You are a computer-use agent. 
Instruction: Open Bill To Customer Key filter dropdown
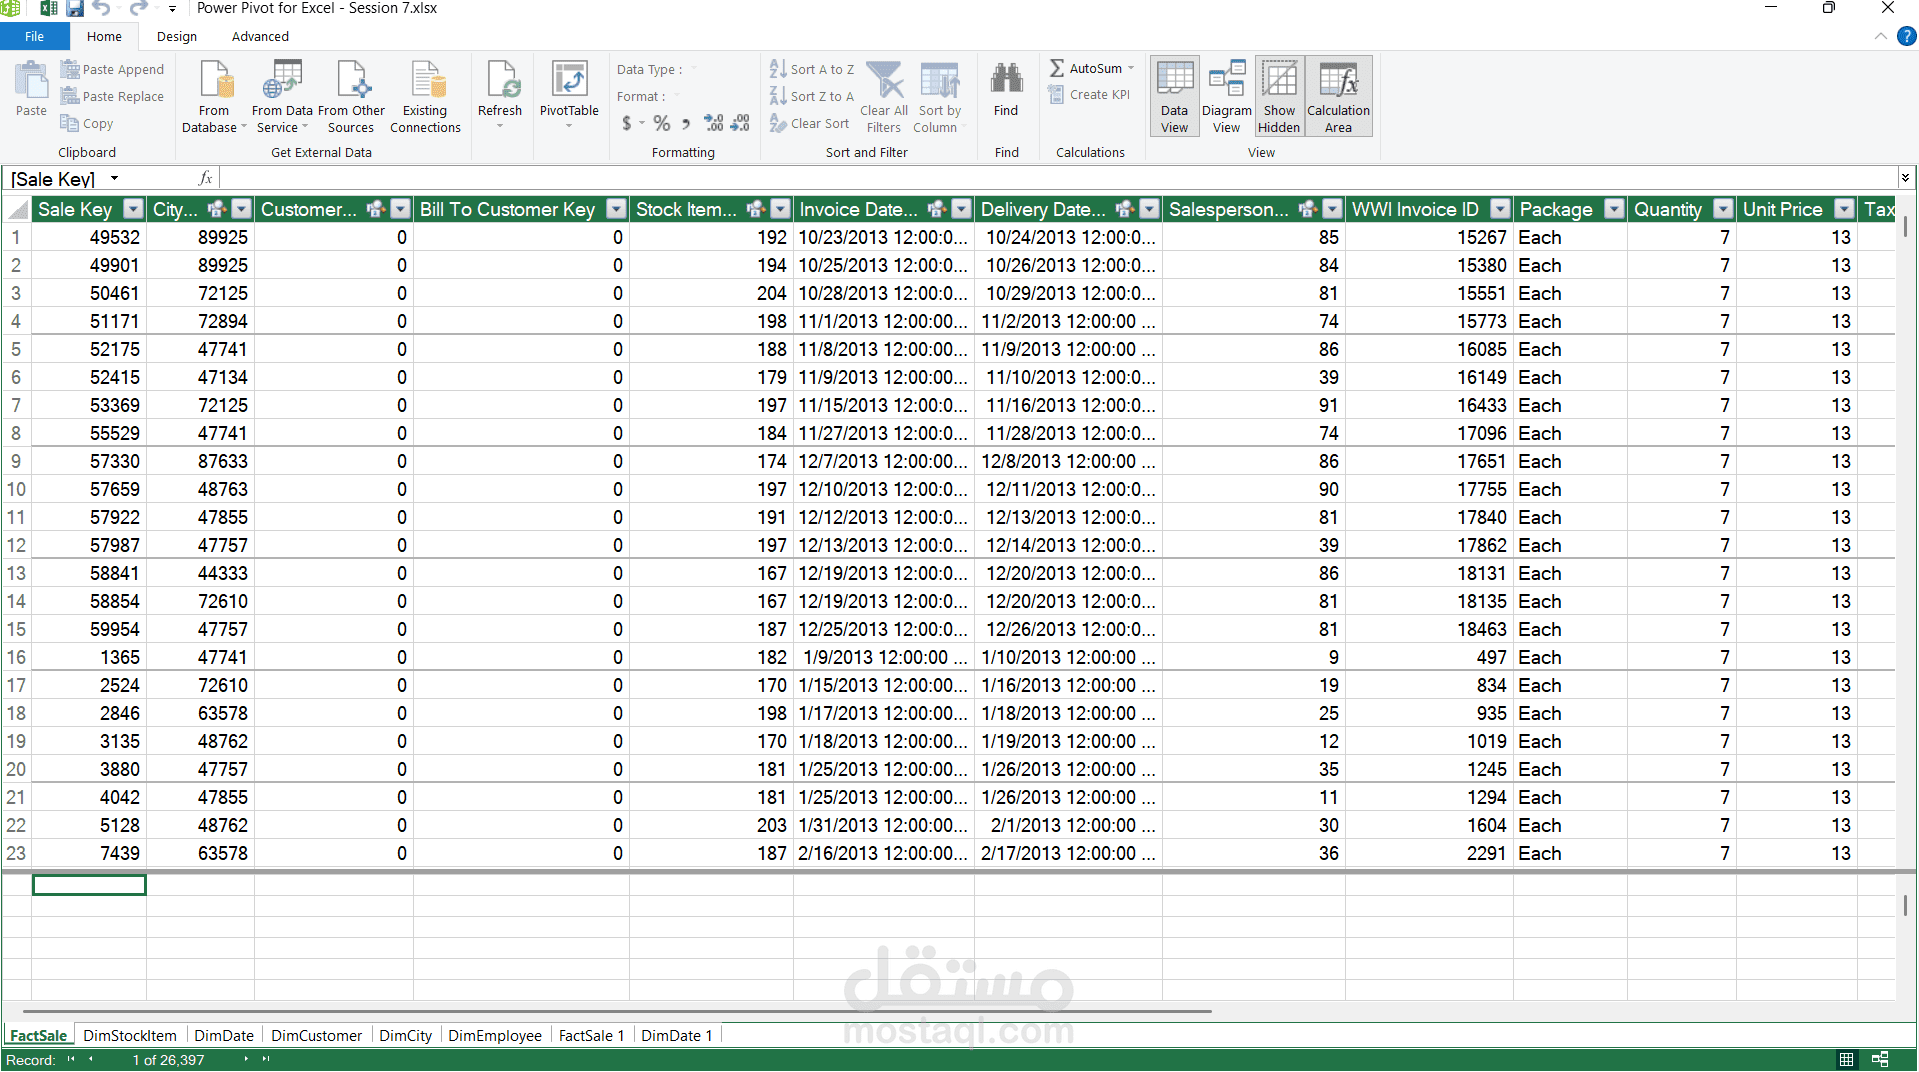616,209
